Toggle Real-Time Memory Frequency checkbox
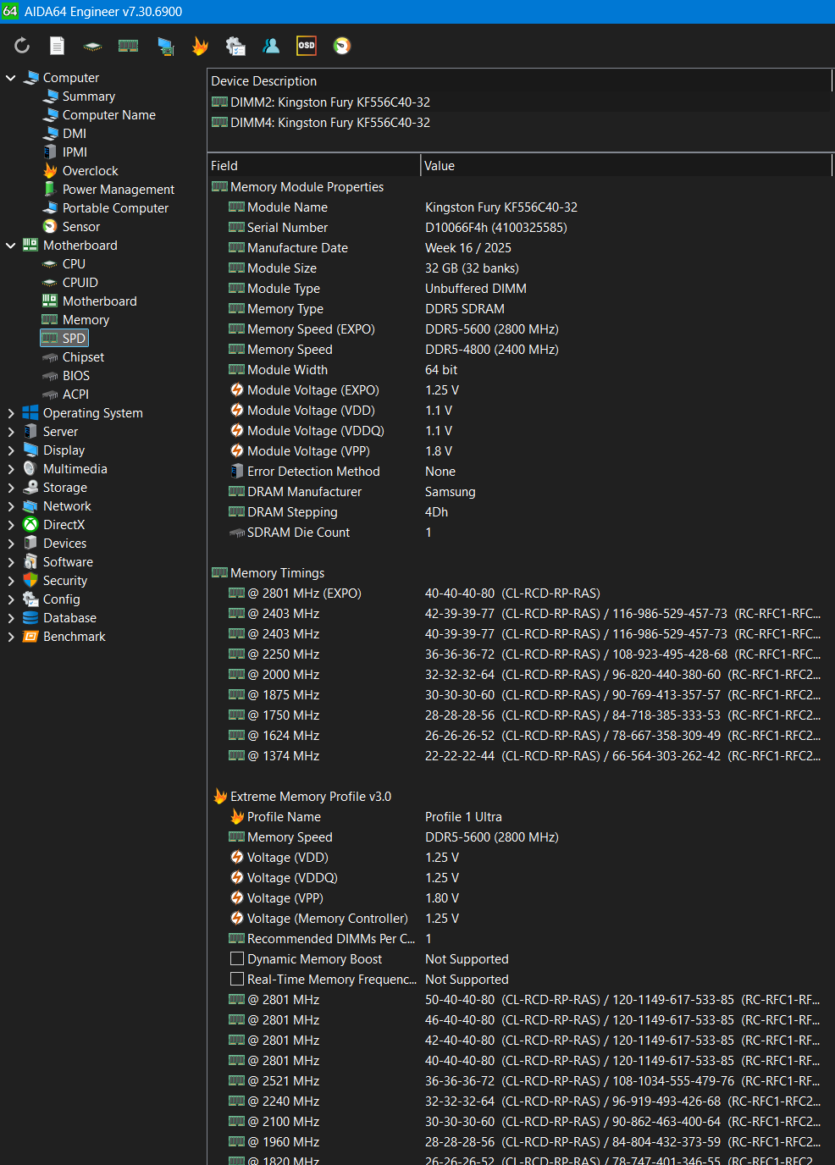 (237, 979)
